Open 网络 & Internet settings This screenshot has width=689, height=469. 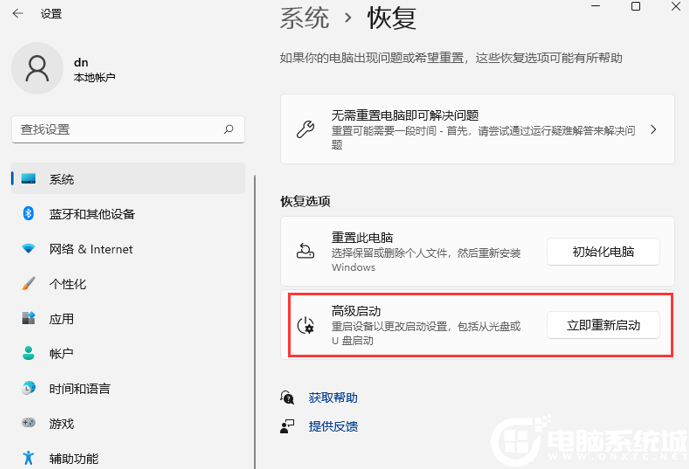pyautogui.click(x=128, y=249)
